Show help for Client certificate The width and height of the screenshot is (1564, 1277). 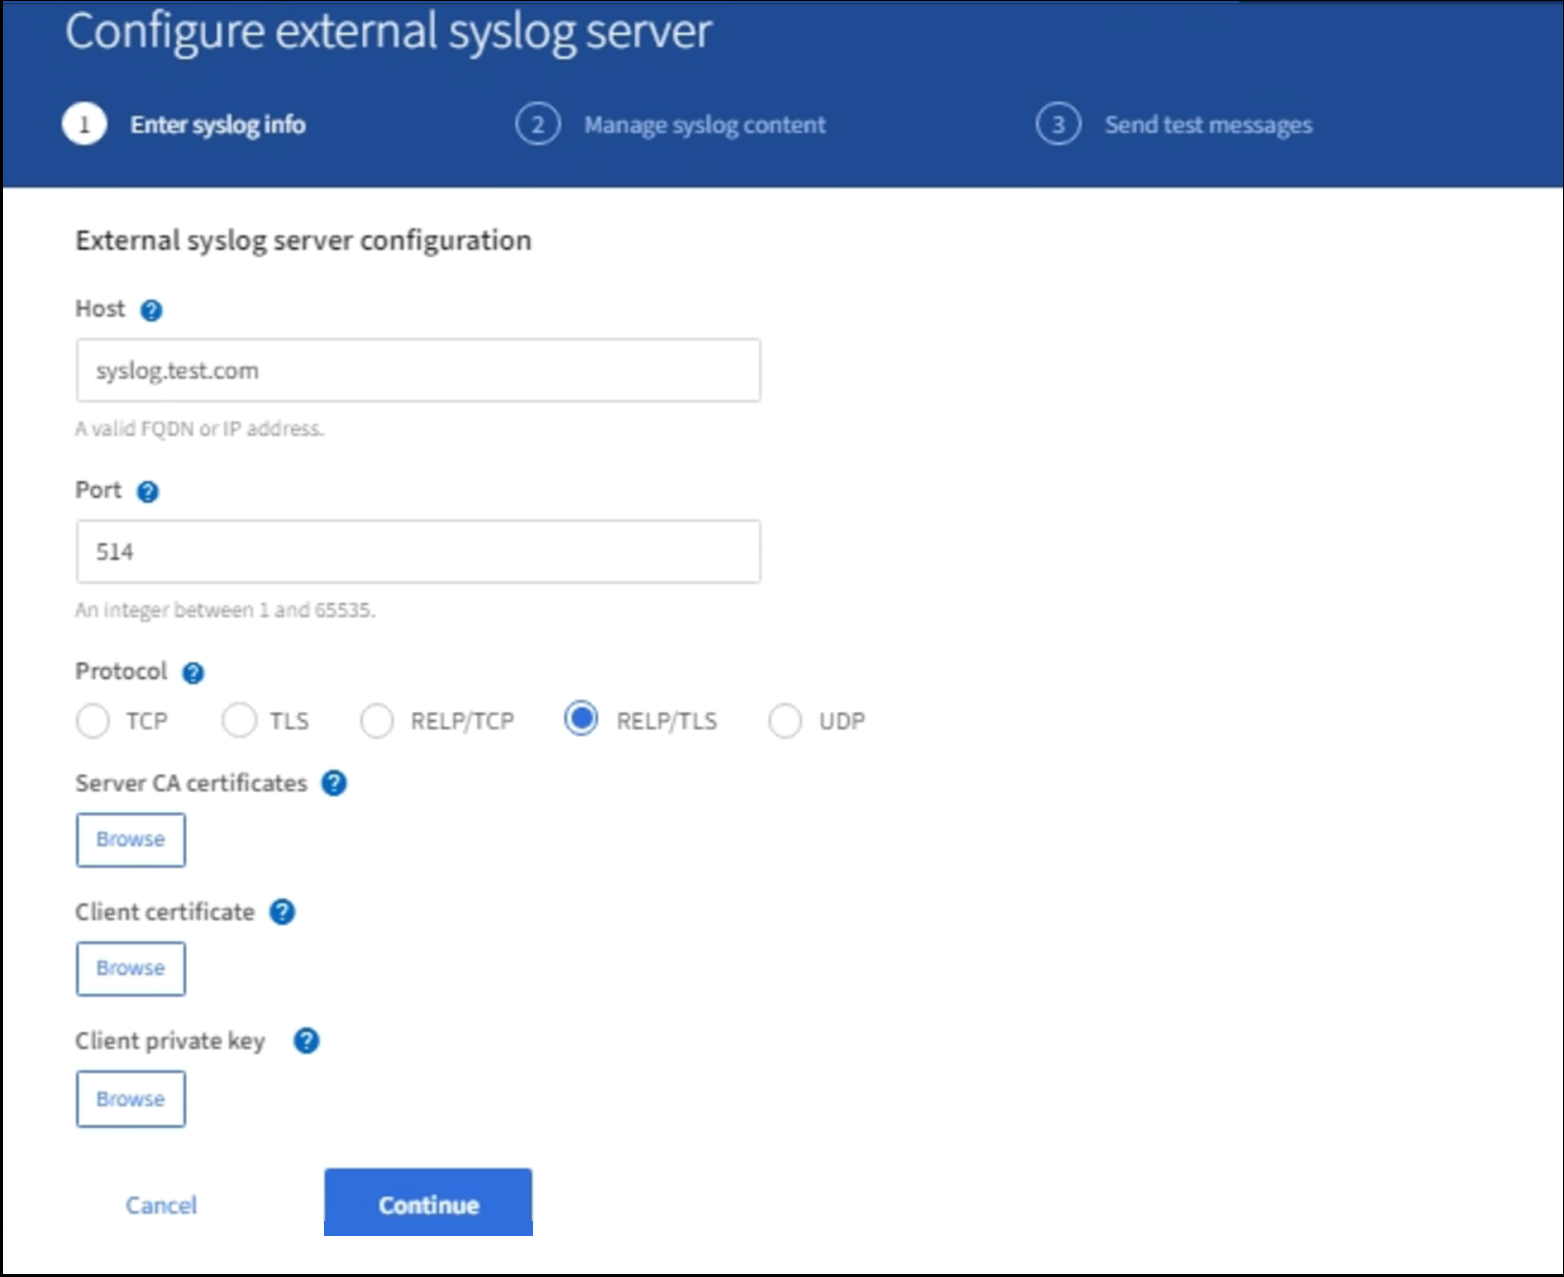pyautogui.click(x=283, y=912)
